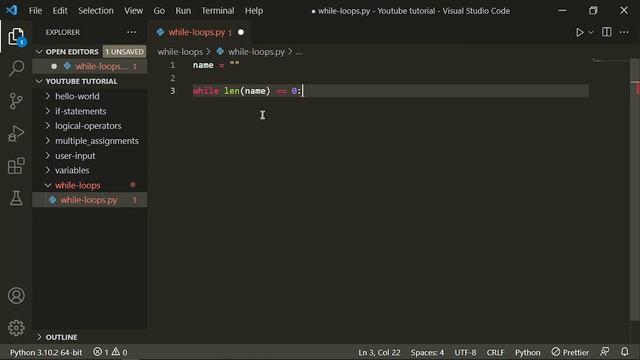Open the View menu
This screenshot has height=360, width=640.
tap(133, 11)
